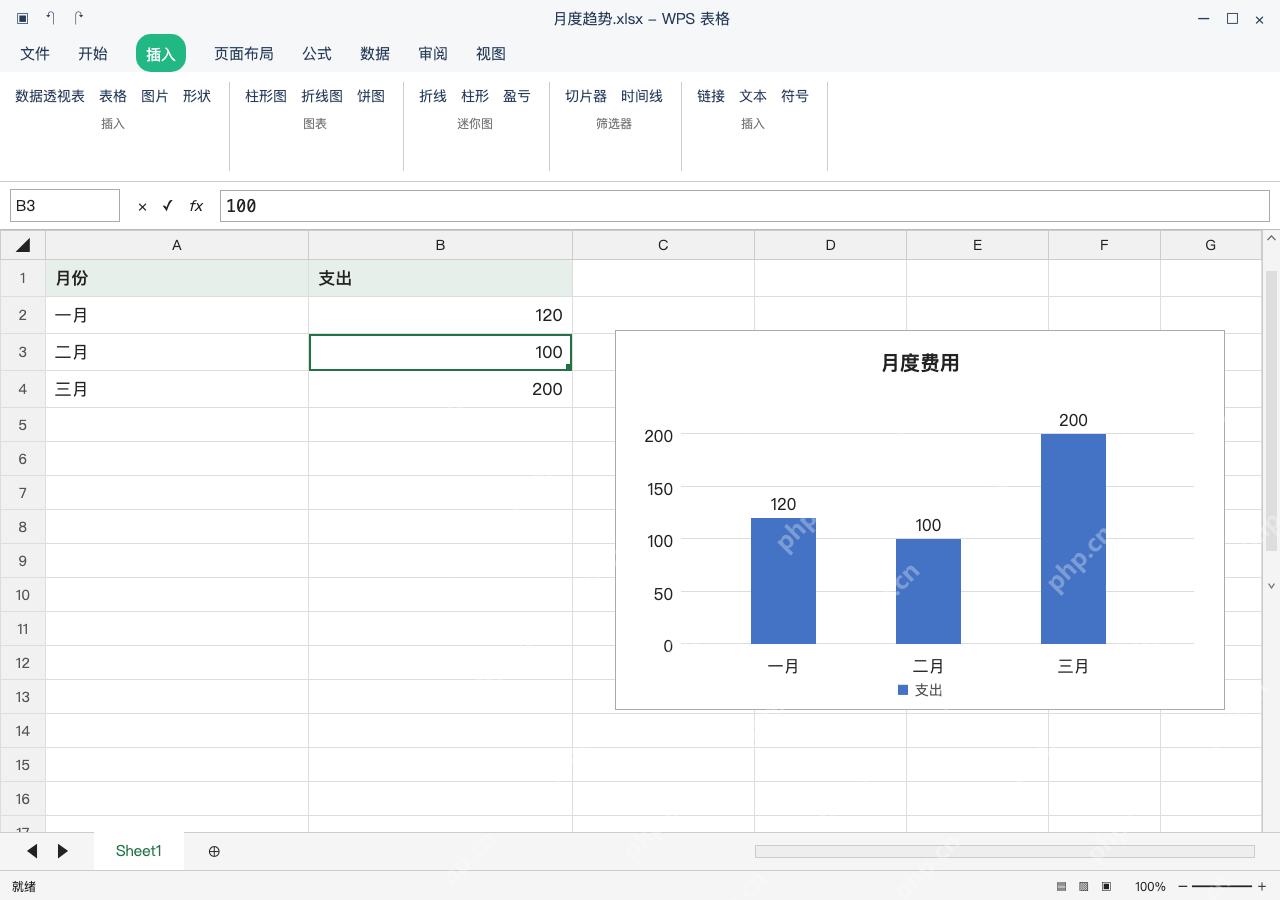Open the 公式 tab
1280x900 pixels.
tap(317, 54)
